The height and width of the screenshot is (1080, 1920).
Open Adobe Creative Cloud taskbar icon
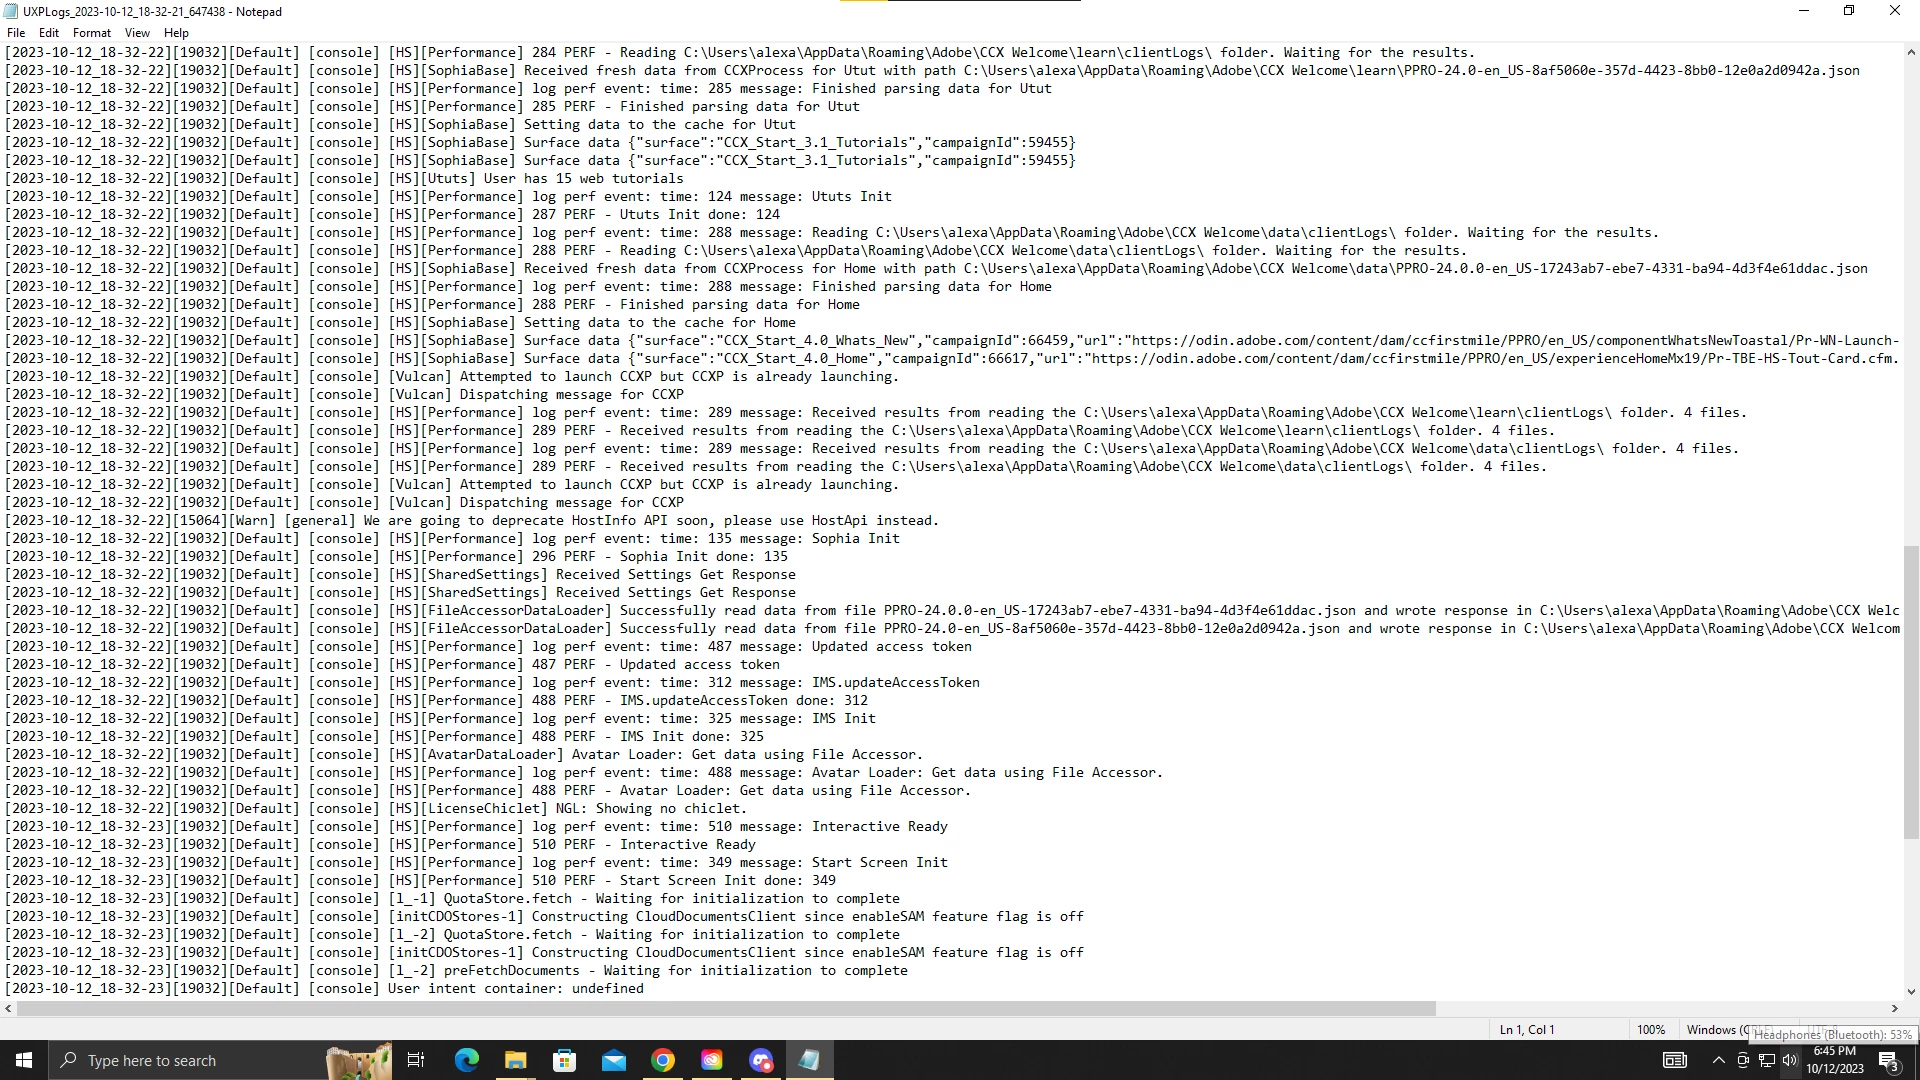[x=711, y=1060]
